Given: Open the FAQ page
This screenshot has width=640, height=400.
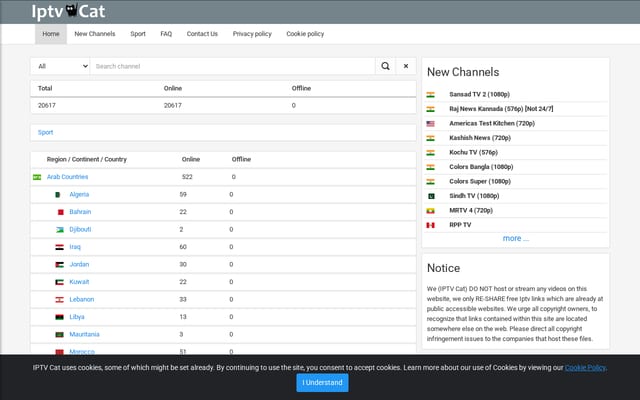Looking at the screenshot, I should (166, 34).
